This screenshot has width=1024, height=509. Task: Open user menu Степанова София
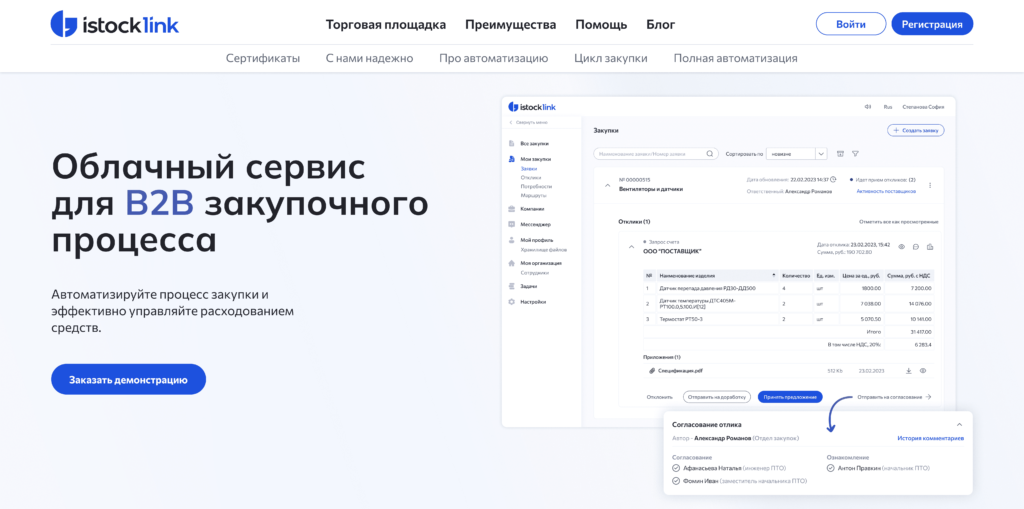coord(923,107)
